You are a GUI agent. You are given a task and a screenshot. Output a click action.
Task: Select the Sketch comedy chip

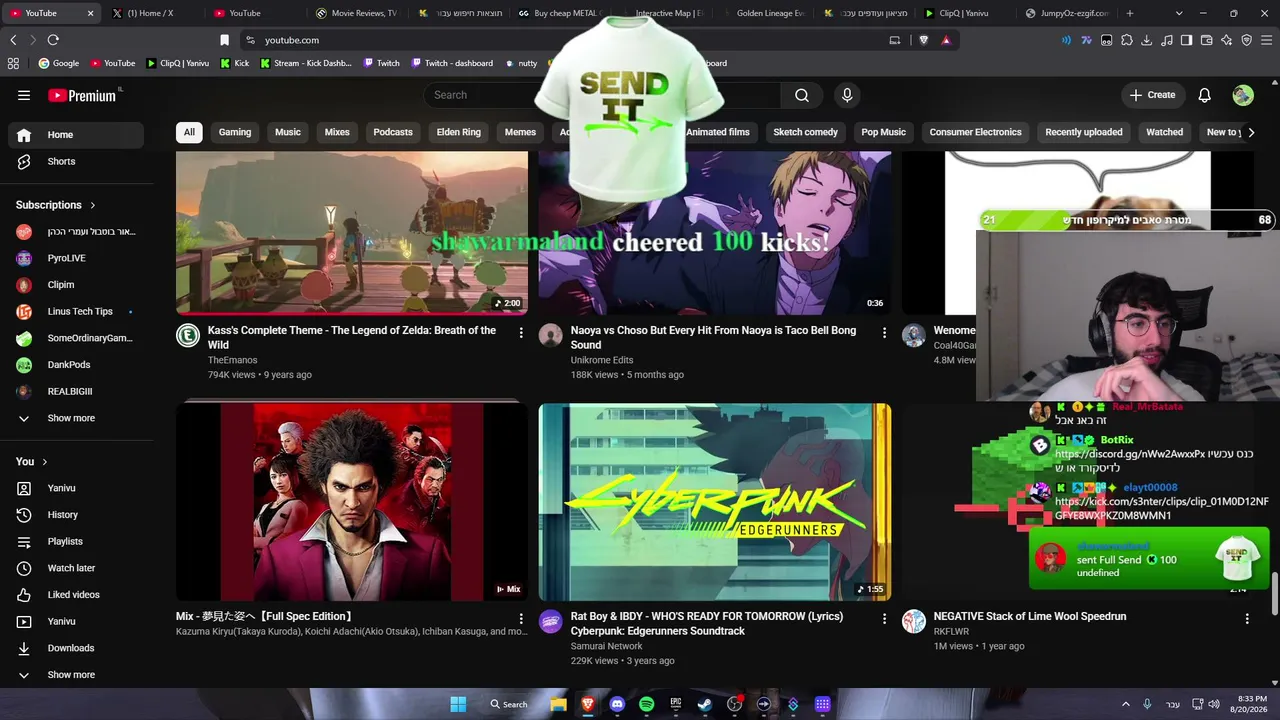(x=805, y=132)
